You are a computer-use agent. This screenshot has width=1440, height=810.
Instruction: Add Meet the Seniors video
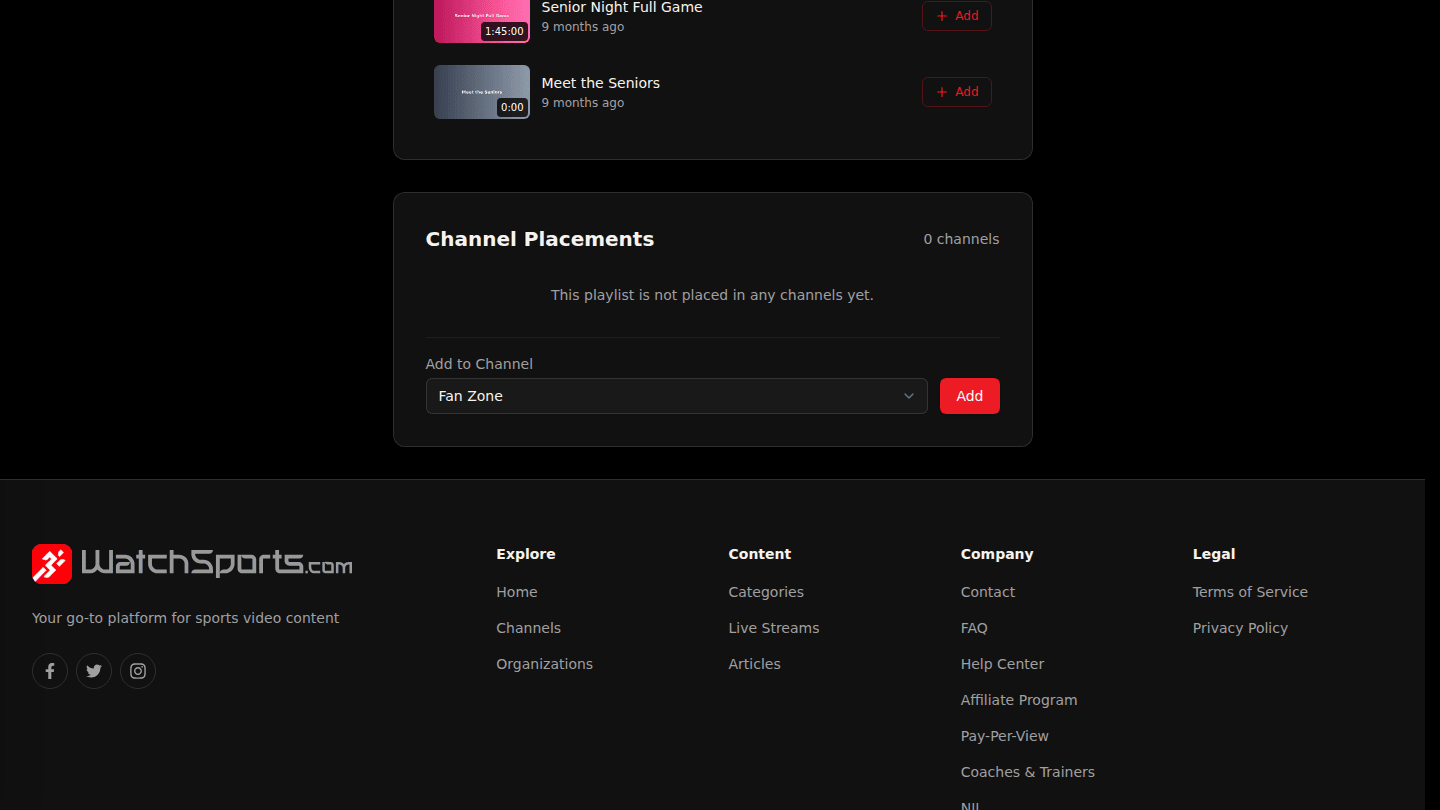click(x=957, y=92)
